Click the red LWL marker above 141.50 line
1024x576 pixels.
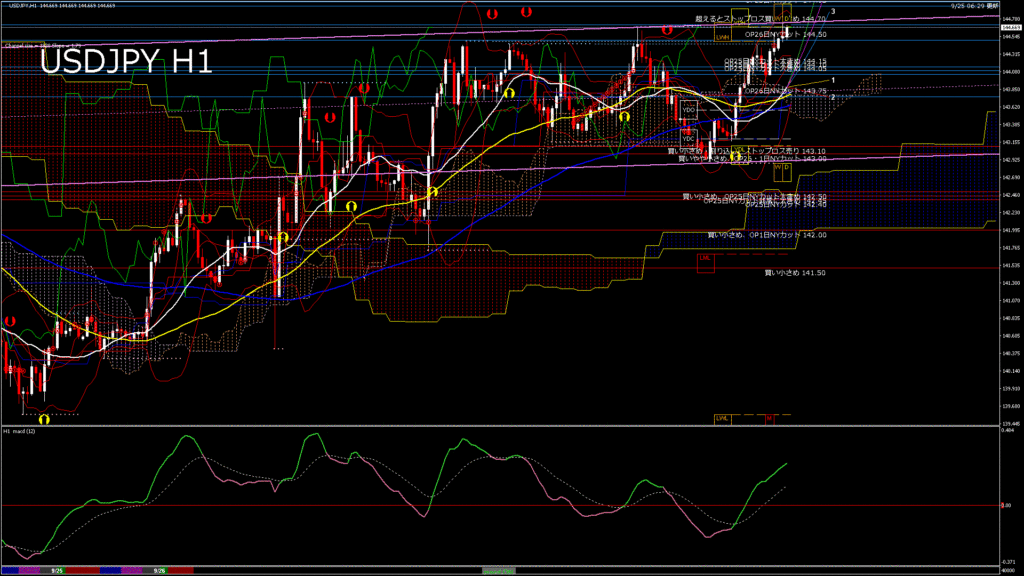(x=705, y=258)
